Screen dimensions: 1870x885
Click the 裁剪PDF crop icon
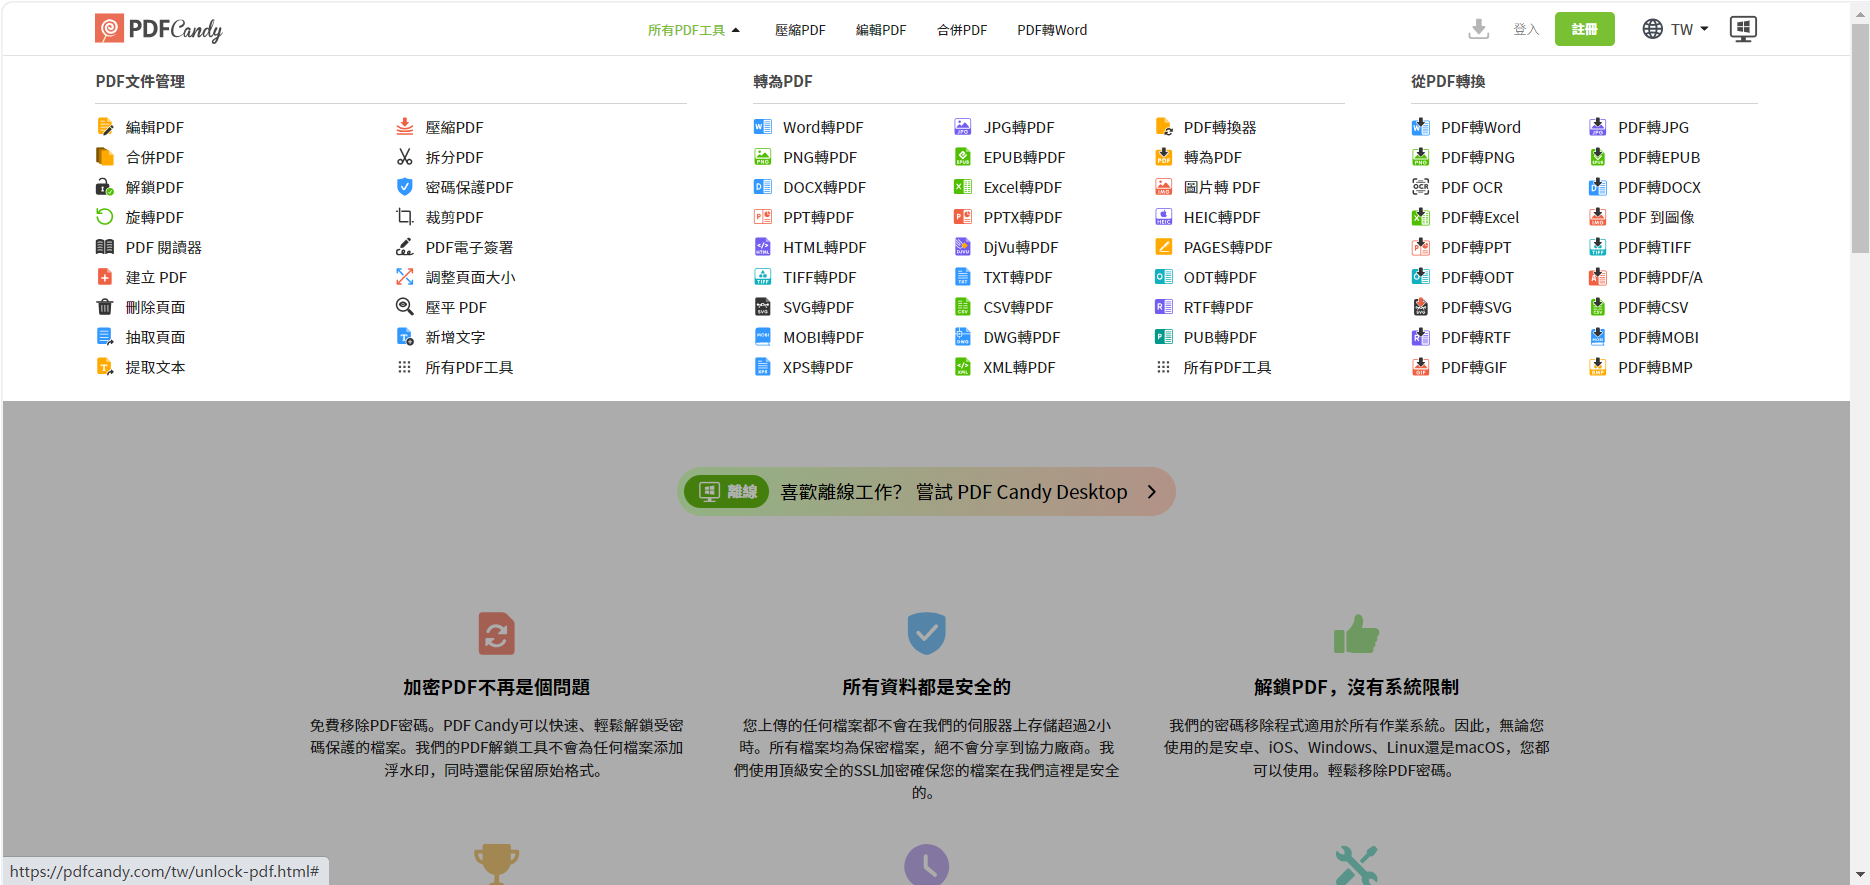click(405, 217)
